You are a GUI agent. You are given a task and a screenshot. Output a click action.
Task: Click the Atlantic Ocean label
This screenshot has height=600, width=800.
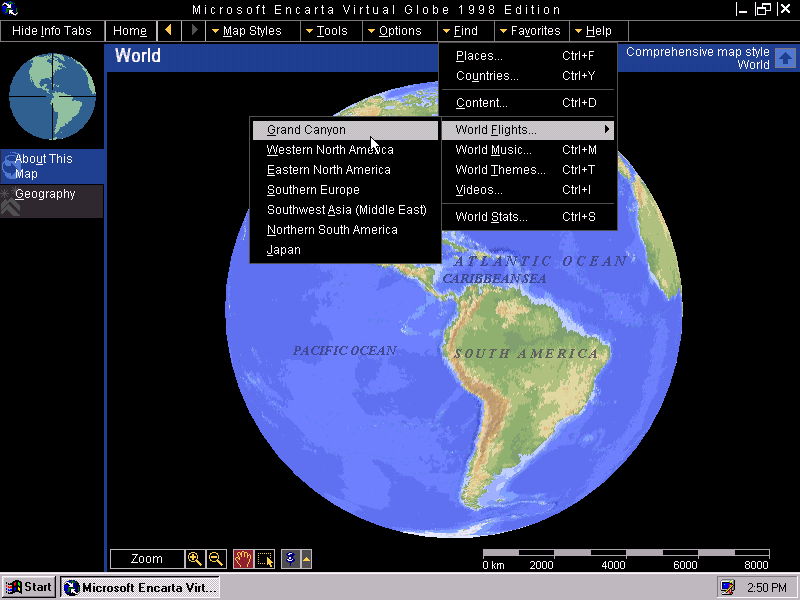pyautogui.click(x=540, y=261)
